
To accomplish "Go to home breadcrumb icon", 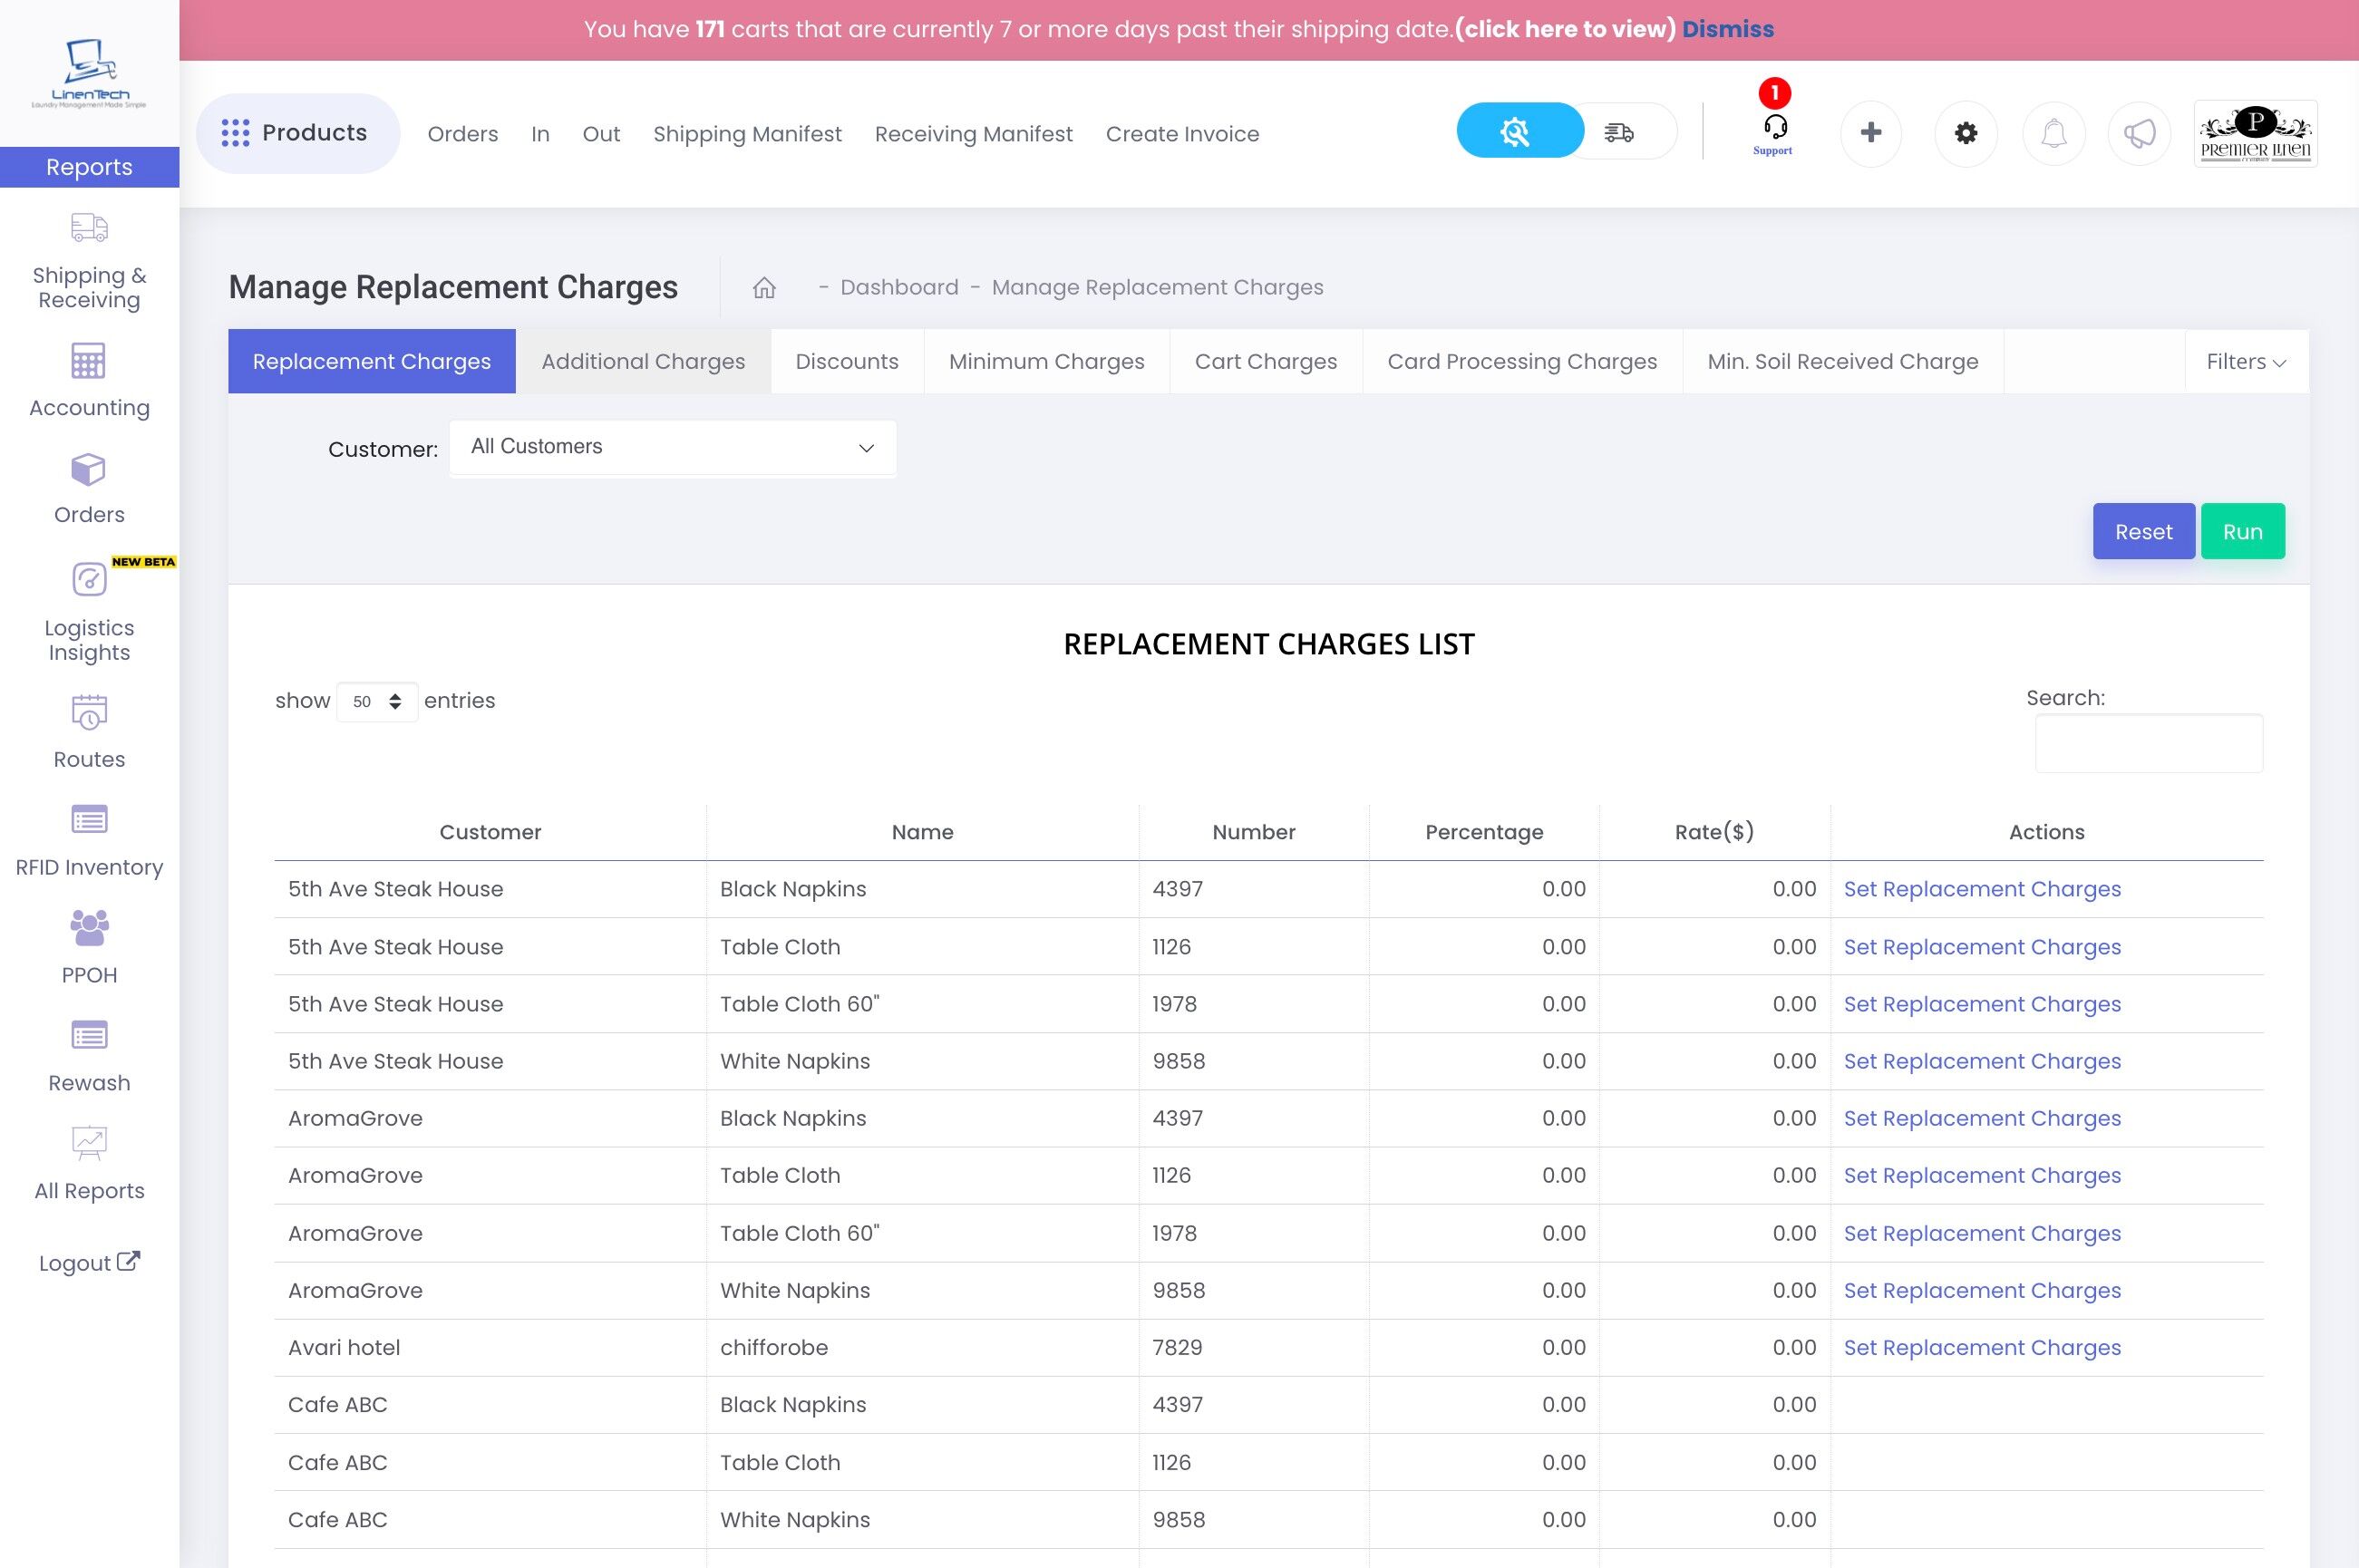I will (x=764, y=288).
